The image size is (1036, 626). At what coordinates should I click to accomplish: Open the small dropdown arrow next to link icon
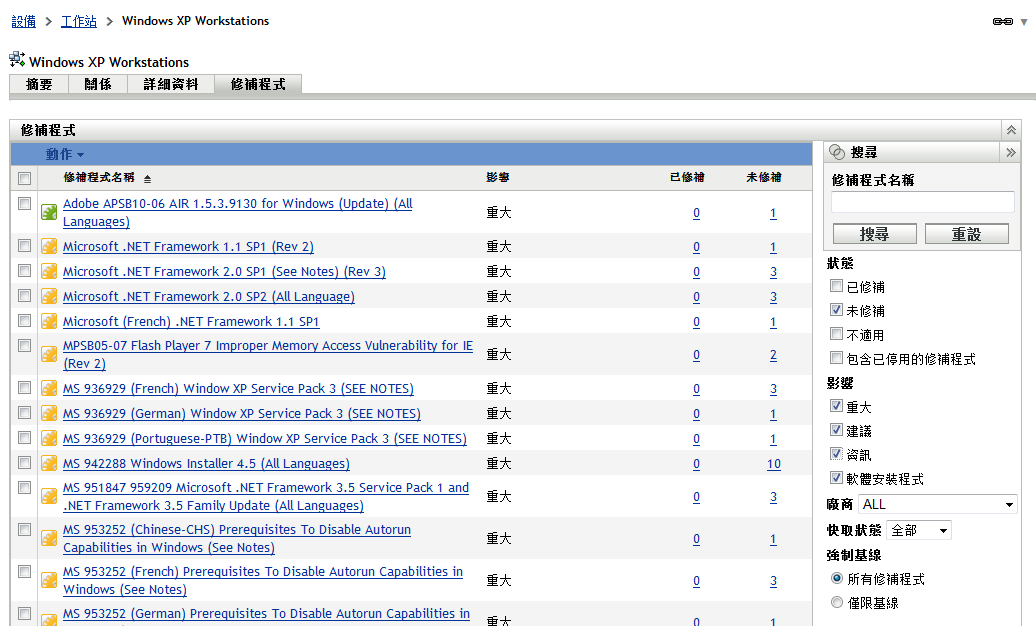pos(1024,22)
